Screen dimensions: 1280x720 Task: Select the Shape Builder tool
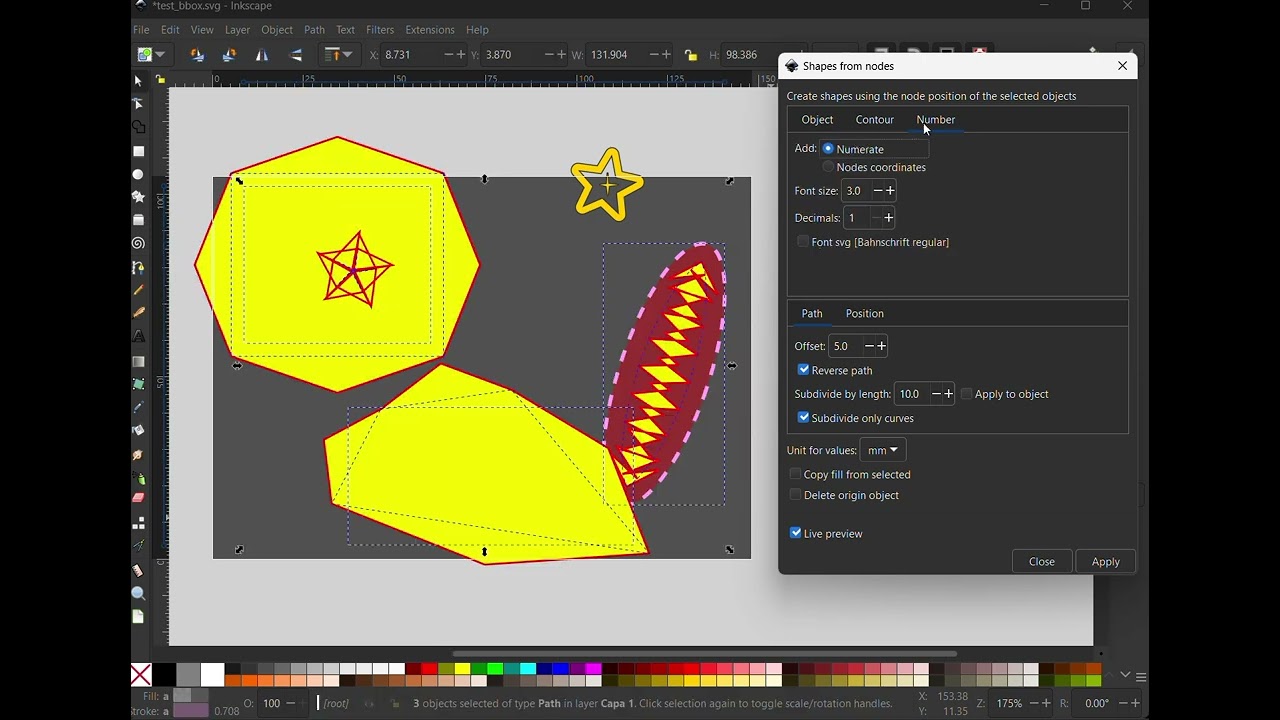coord(139,128)
